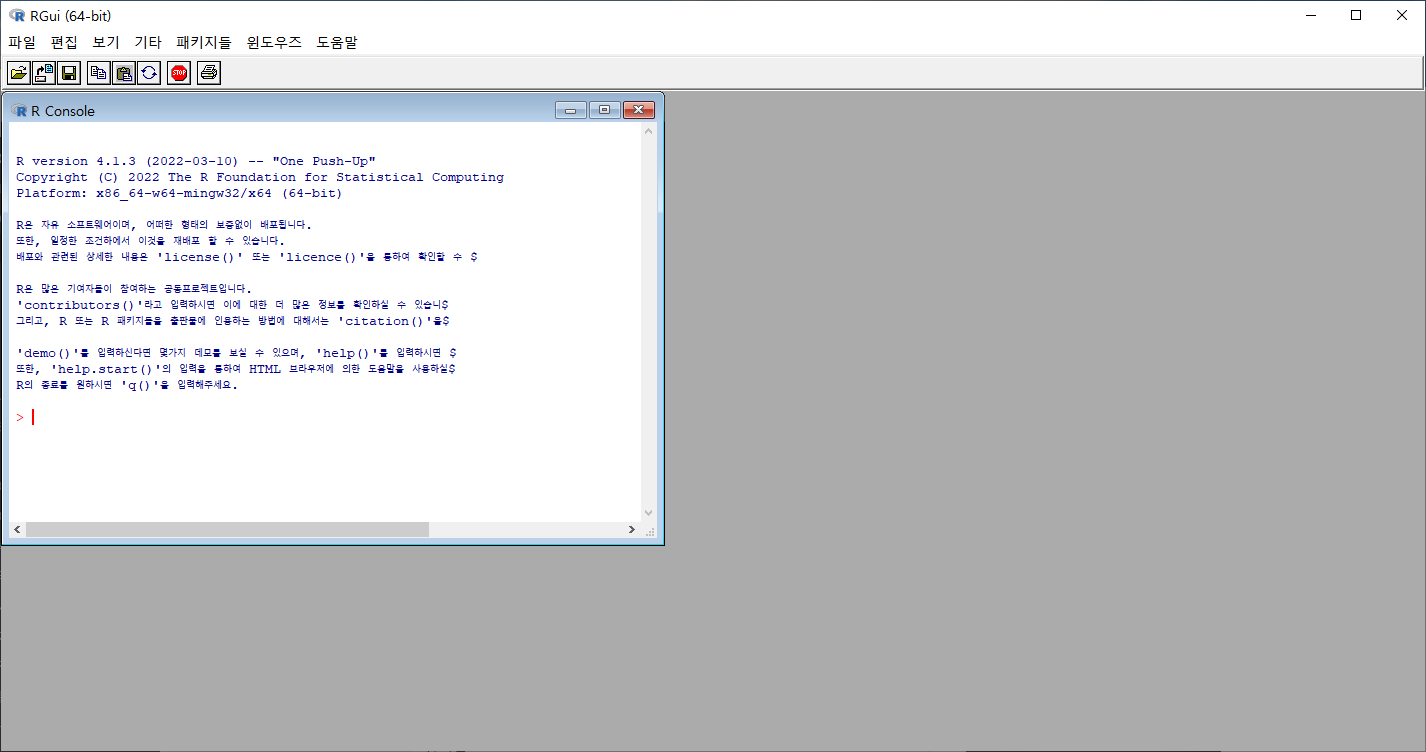Click console horizontal scrollbar left arrow

[x=17, y=529]
